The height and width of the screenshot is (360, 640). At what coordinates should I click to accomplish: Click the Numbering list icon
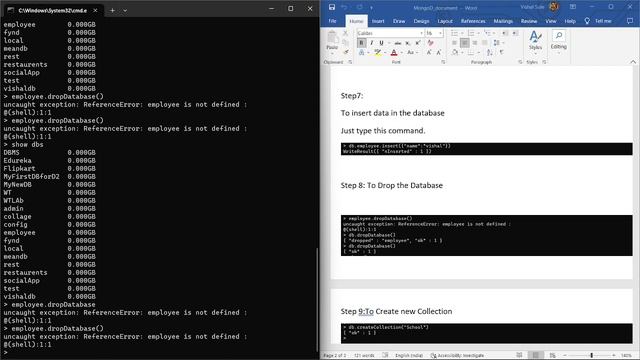pos(472,33)
